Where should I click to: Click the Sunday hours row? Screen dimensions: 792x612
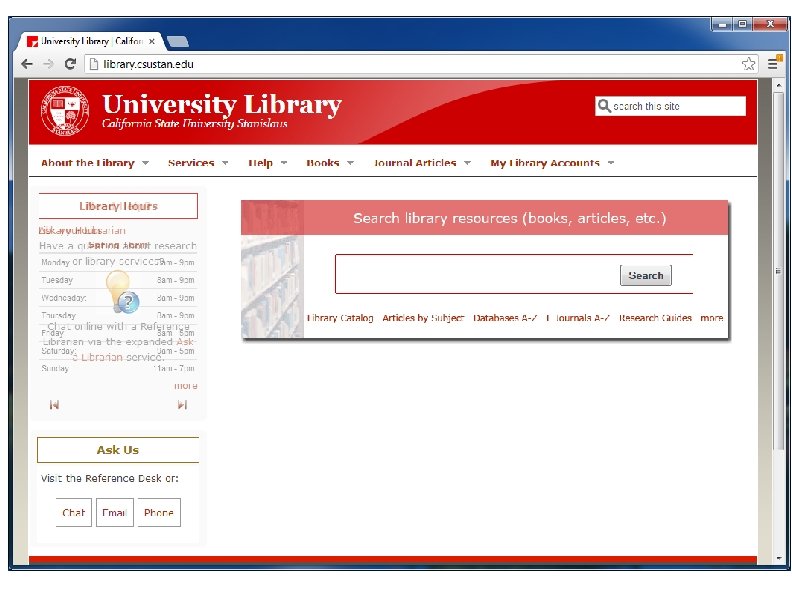click(118, 368)
